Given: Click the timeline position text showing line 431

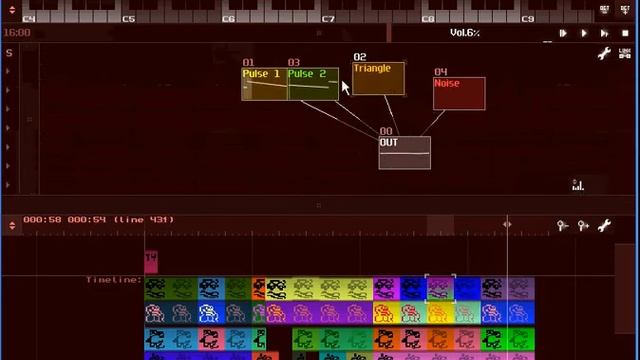Looking at the screenshot, I should click(x=98, y=220).
